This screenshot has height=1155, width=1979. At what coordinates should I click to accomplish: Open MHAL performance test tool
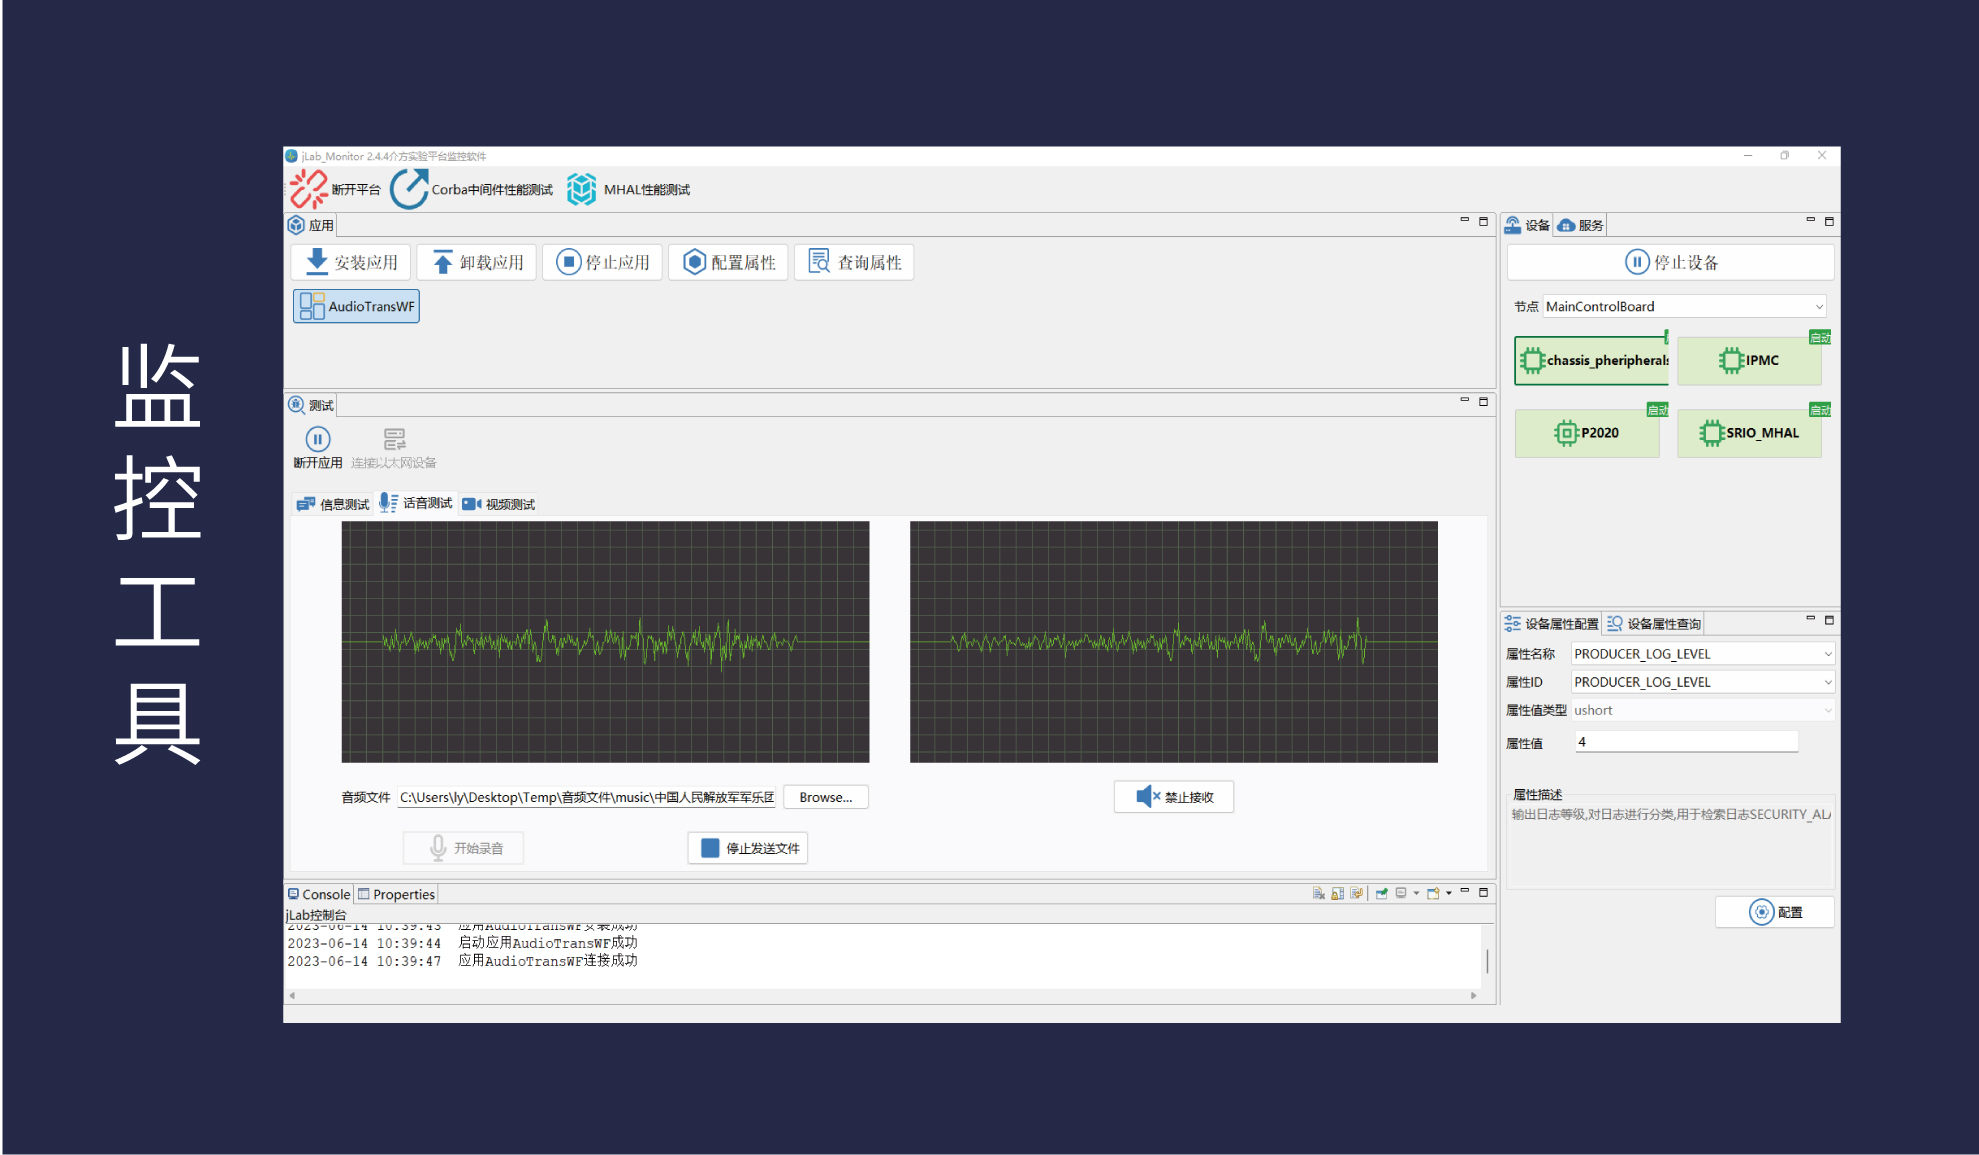coord(581,189)
